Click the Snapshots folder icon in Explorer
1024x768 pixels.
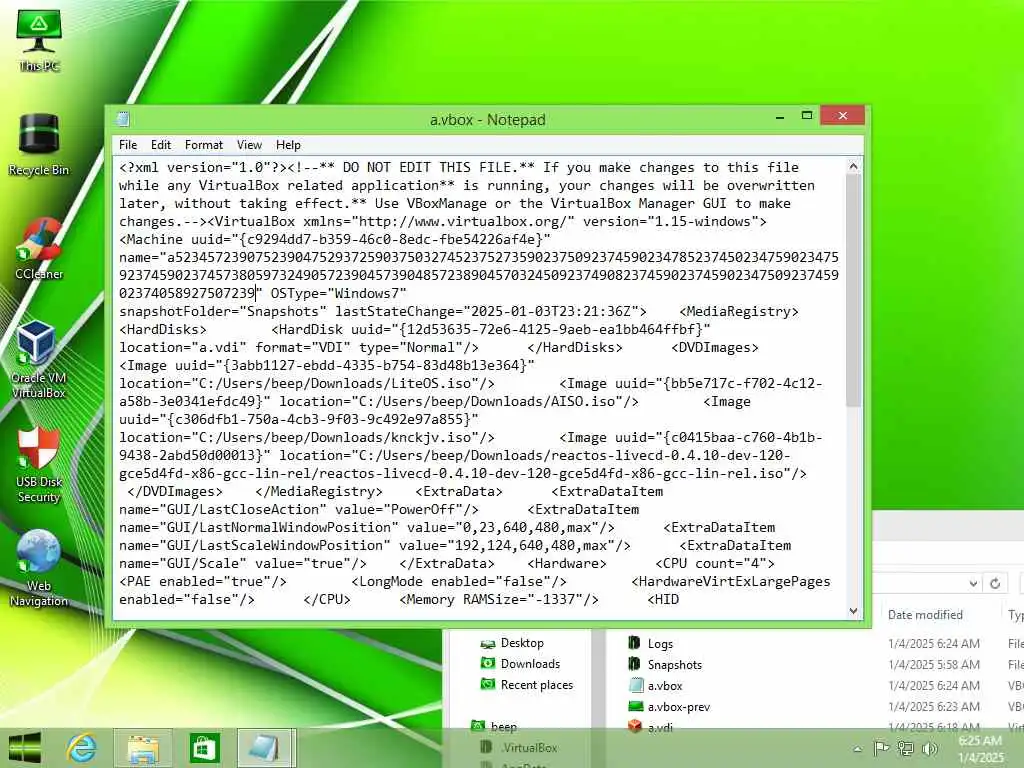[634, 664]
